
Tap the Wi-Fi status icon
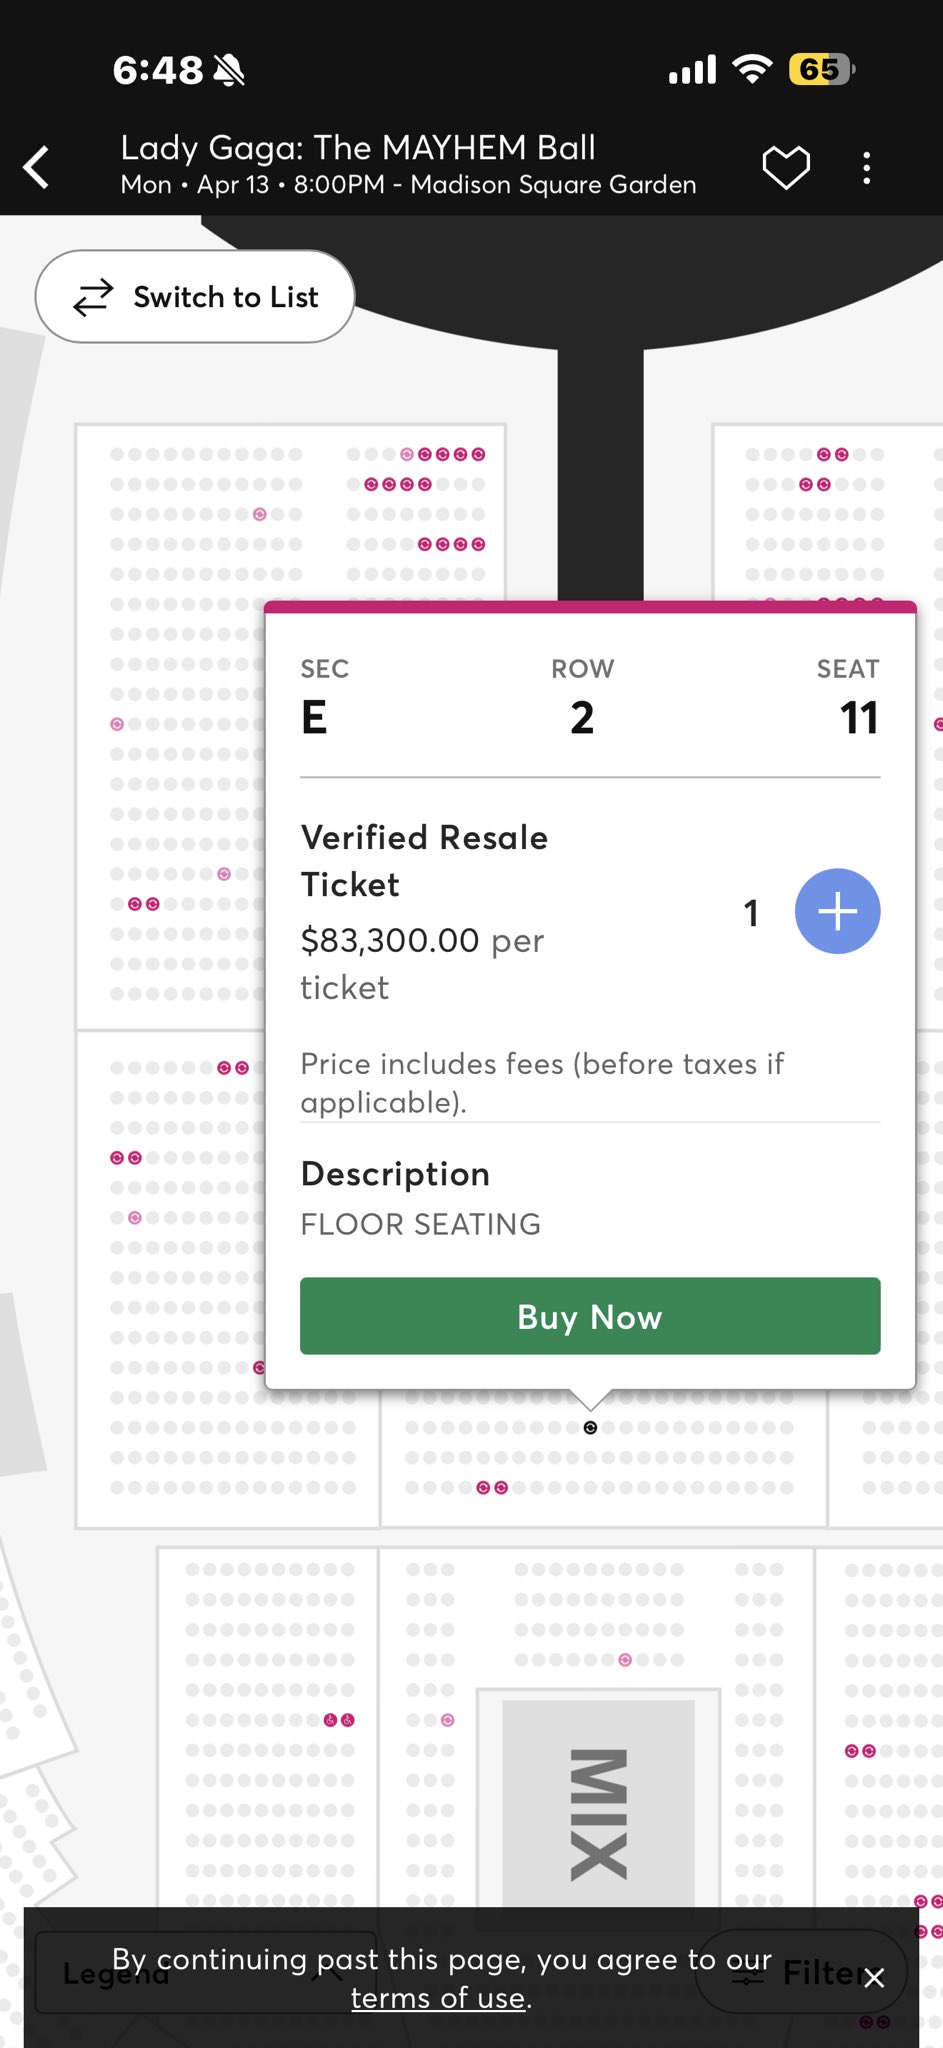(752, 69)
